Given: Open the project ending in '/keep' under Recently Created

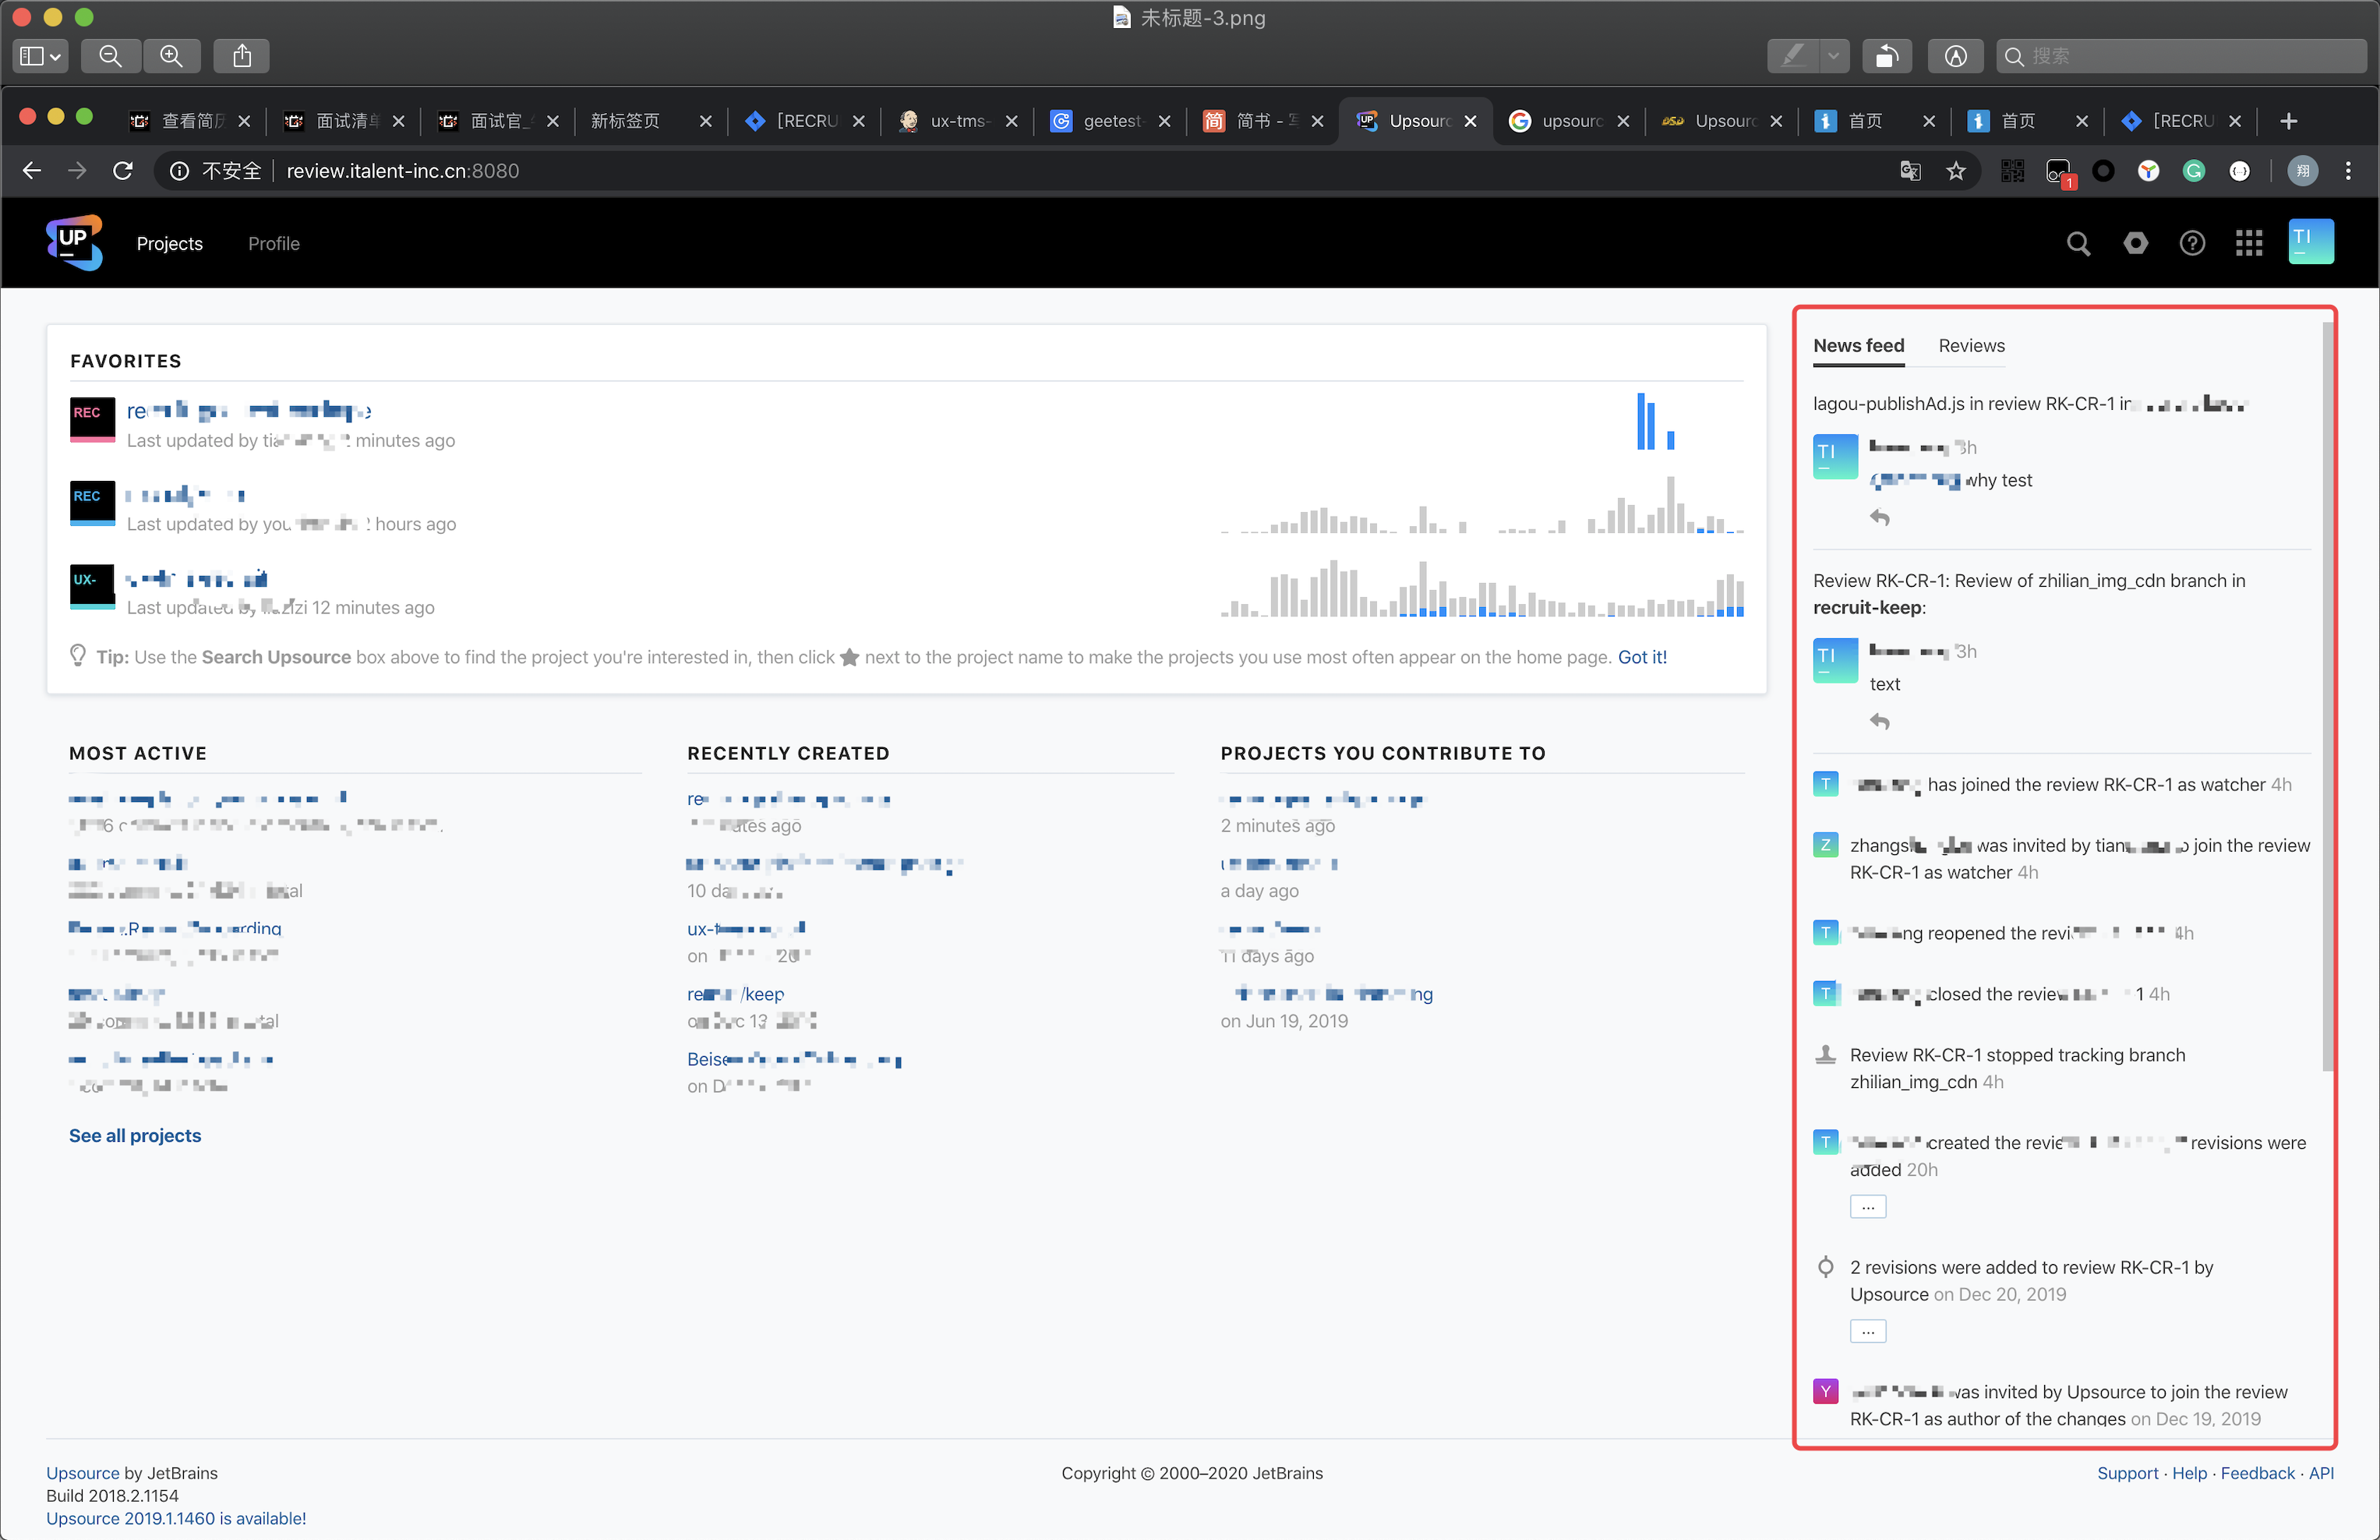Looking at the screenshot, I should tap(735, 994).
